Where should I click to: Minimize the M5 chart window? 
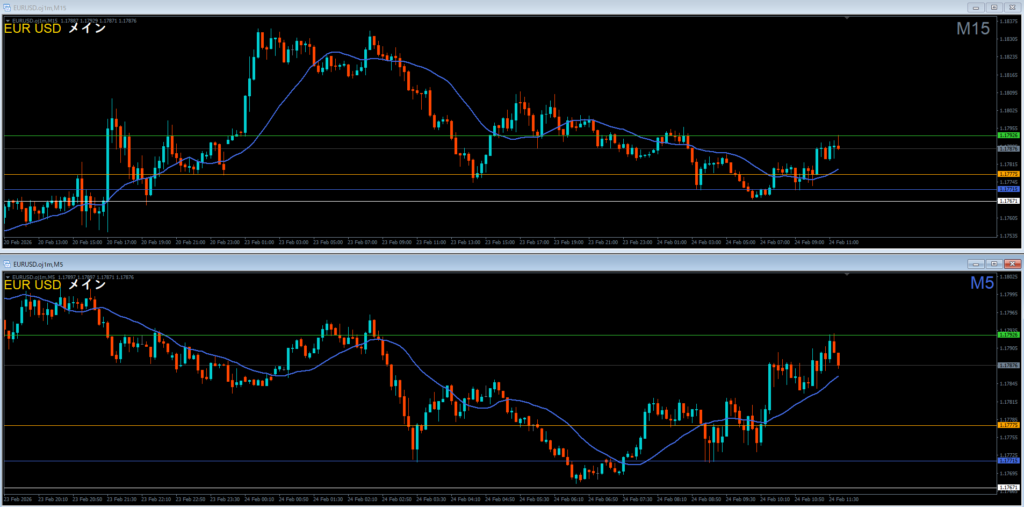coord(977,263)
